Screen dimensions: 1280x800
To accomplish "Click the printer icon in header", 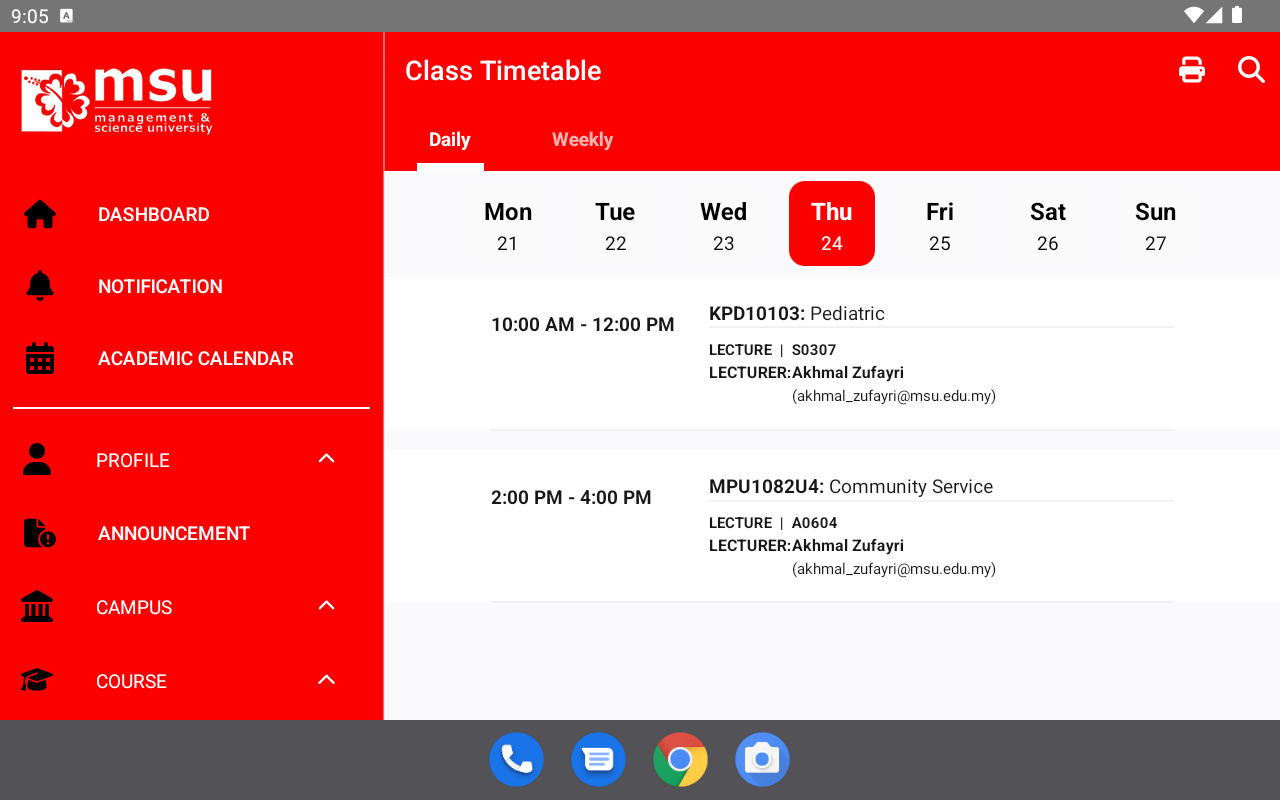I will 1192,70.
